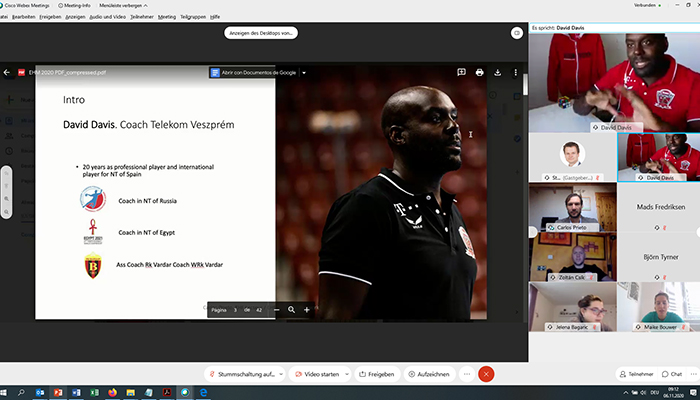Click the print icon in PDF viewer
The height and width of the screenshot is (400, 700).
click(480, 72)
